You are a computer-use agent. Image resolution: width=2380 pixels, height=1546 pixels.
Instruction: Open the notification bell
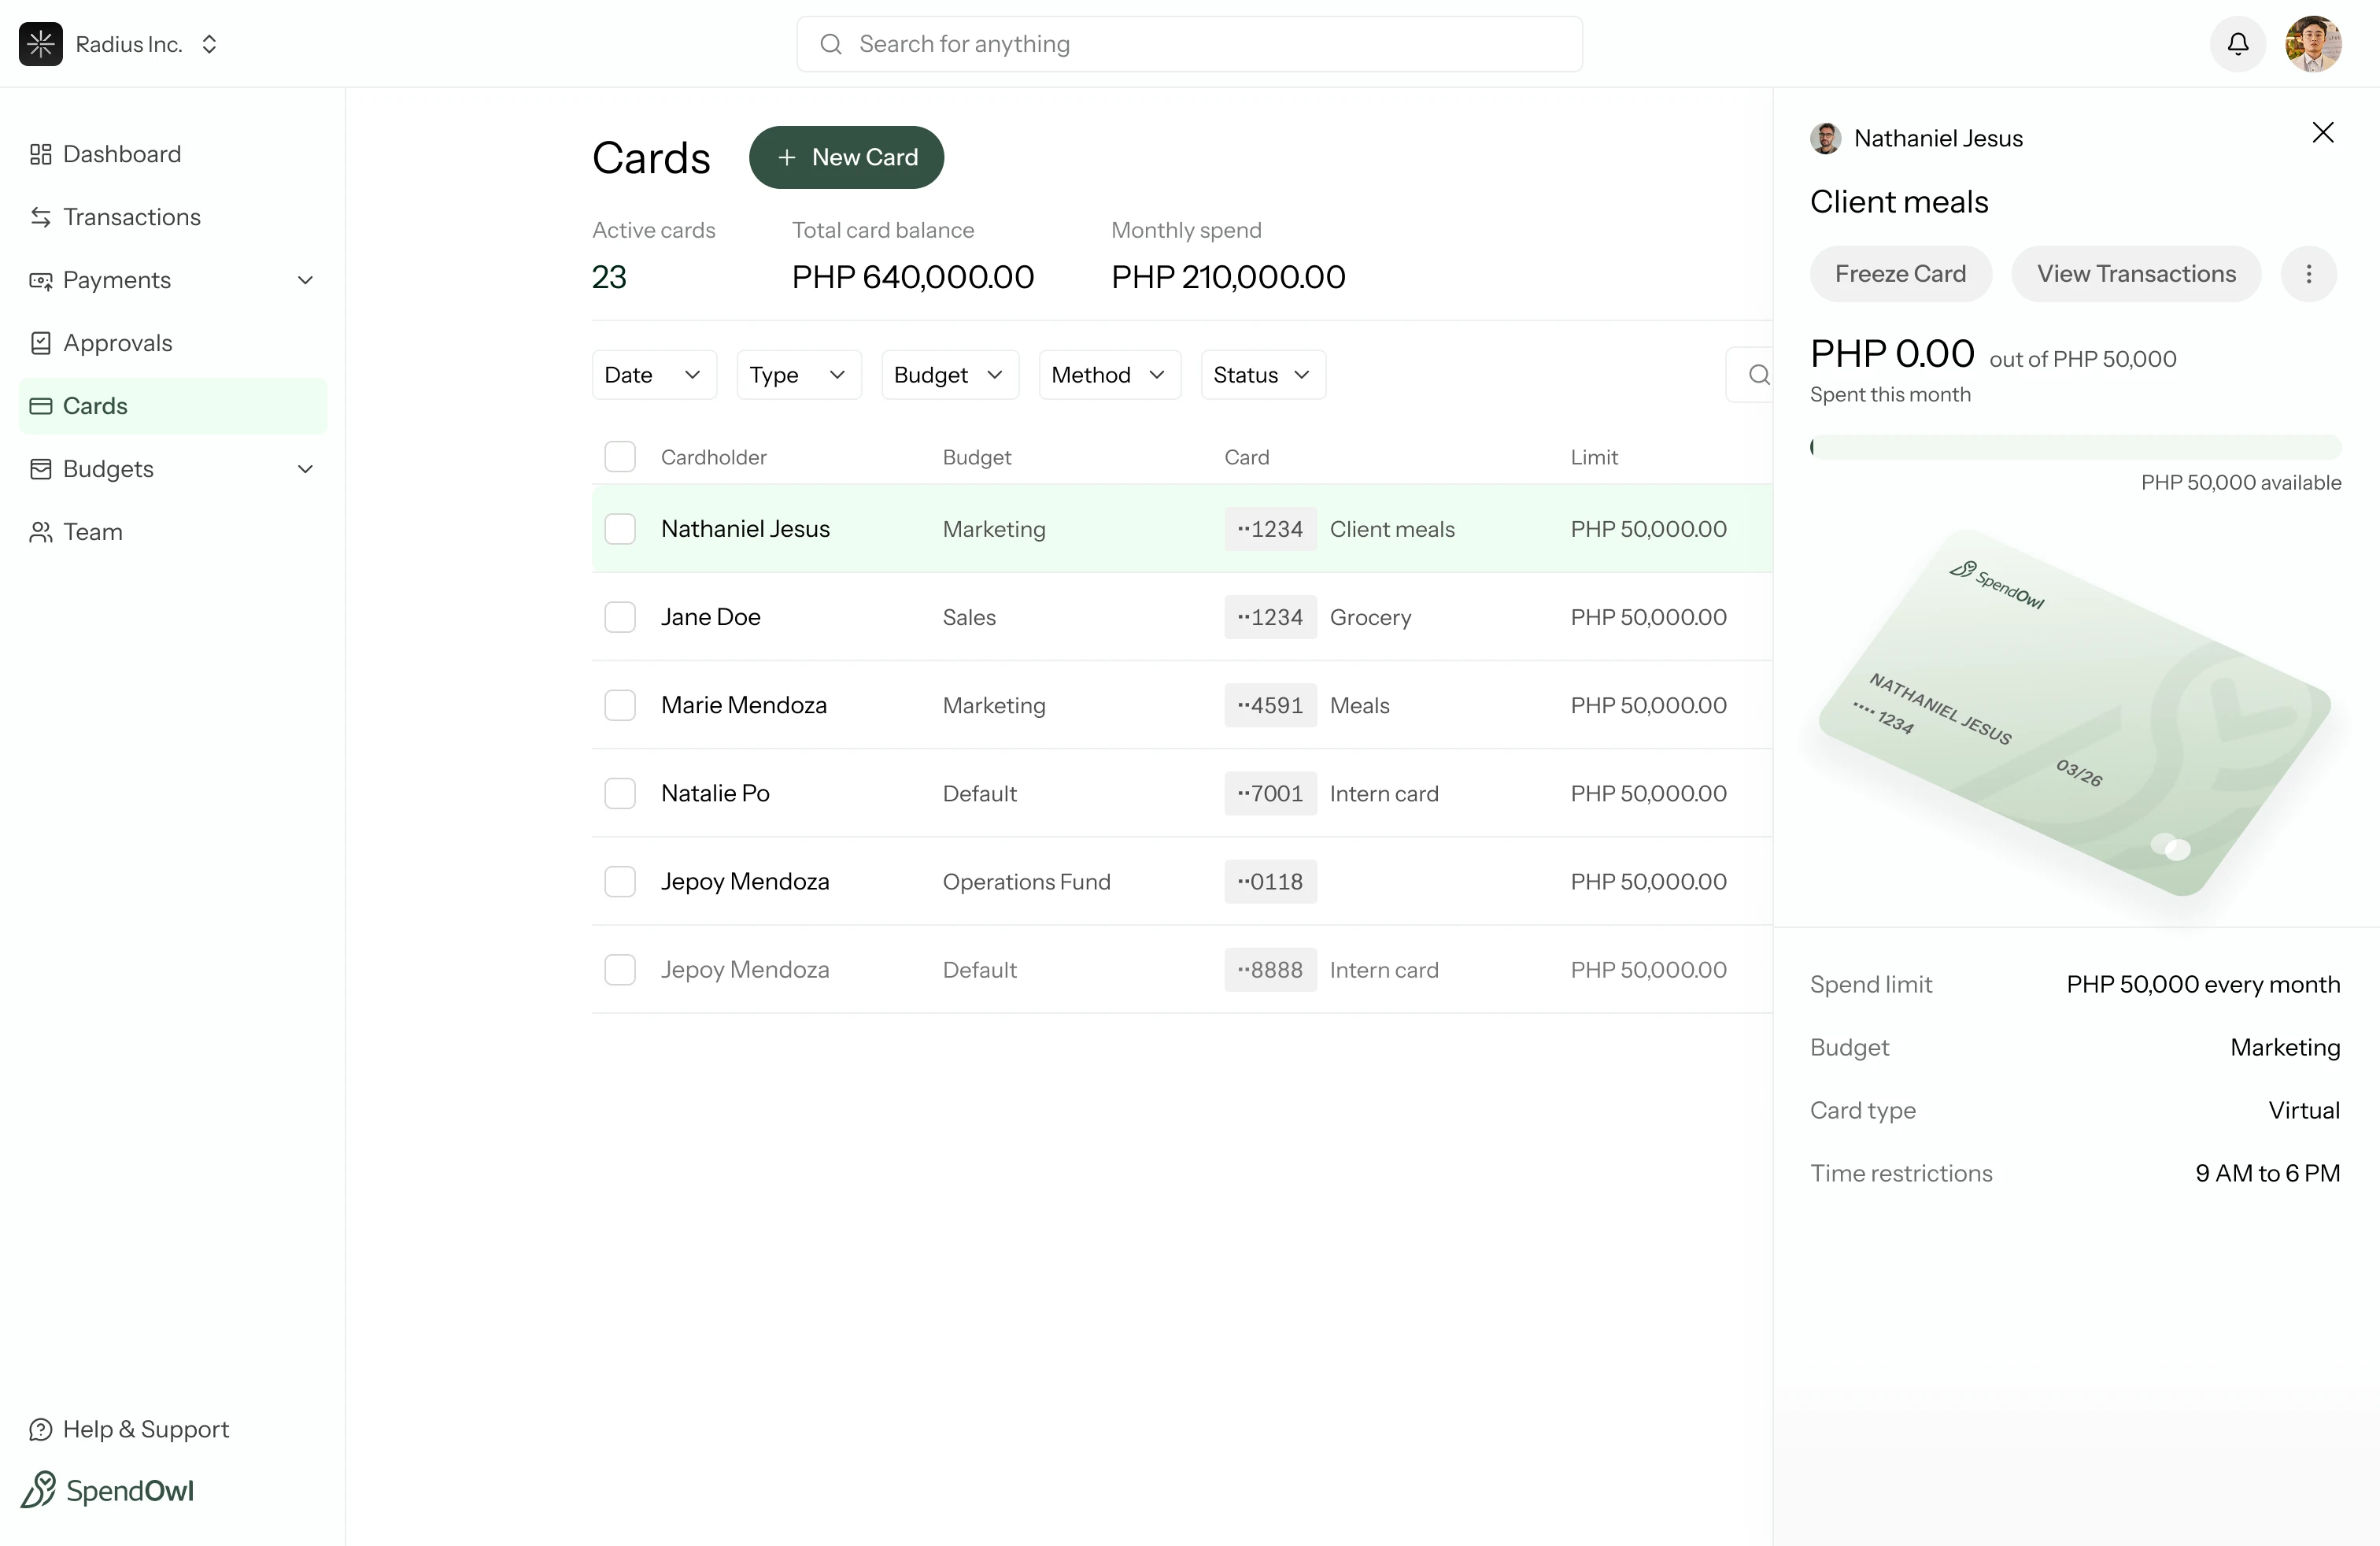point(2237,44)
